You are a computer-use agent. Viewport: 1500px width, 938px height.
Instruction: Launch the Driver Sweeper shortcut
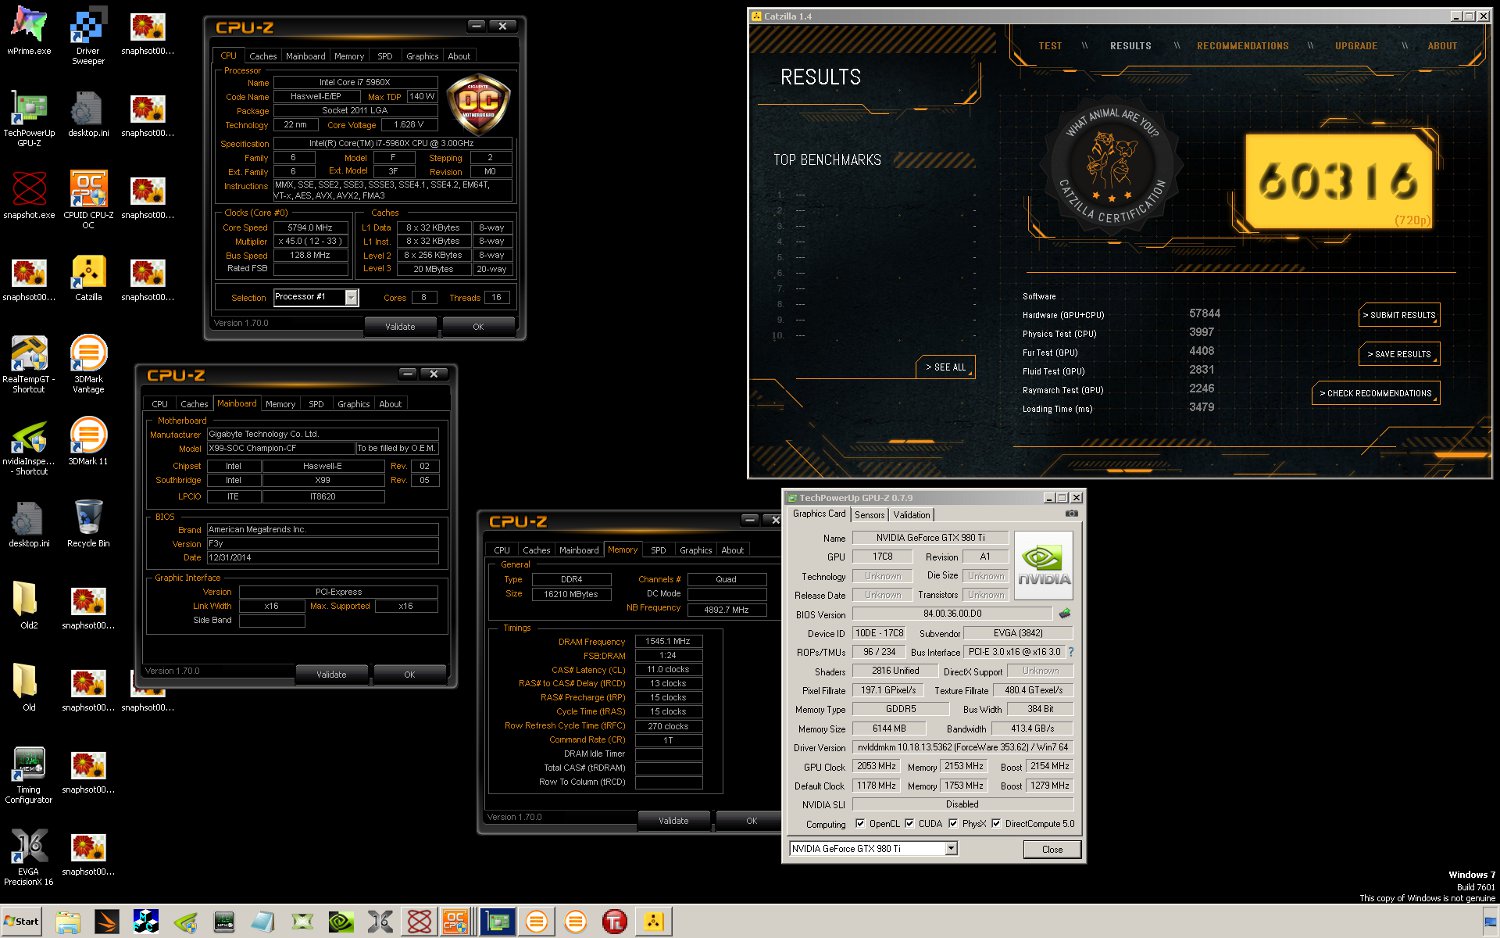pos(88,36)
